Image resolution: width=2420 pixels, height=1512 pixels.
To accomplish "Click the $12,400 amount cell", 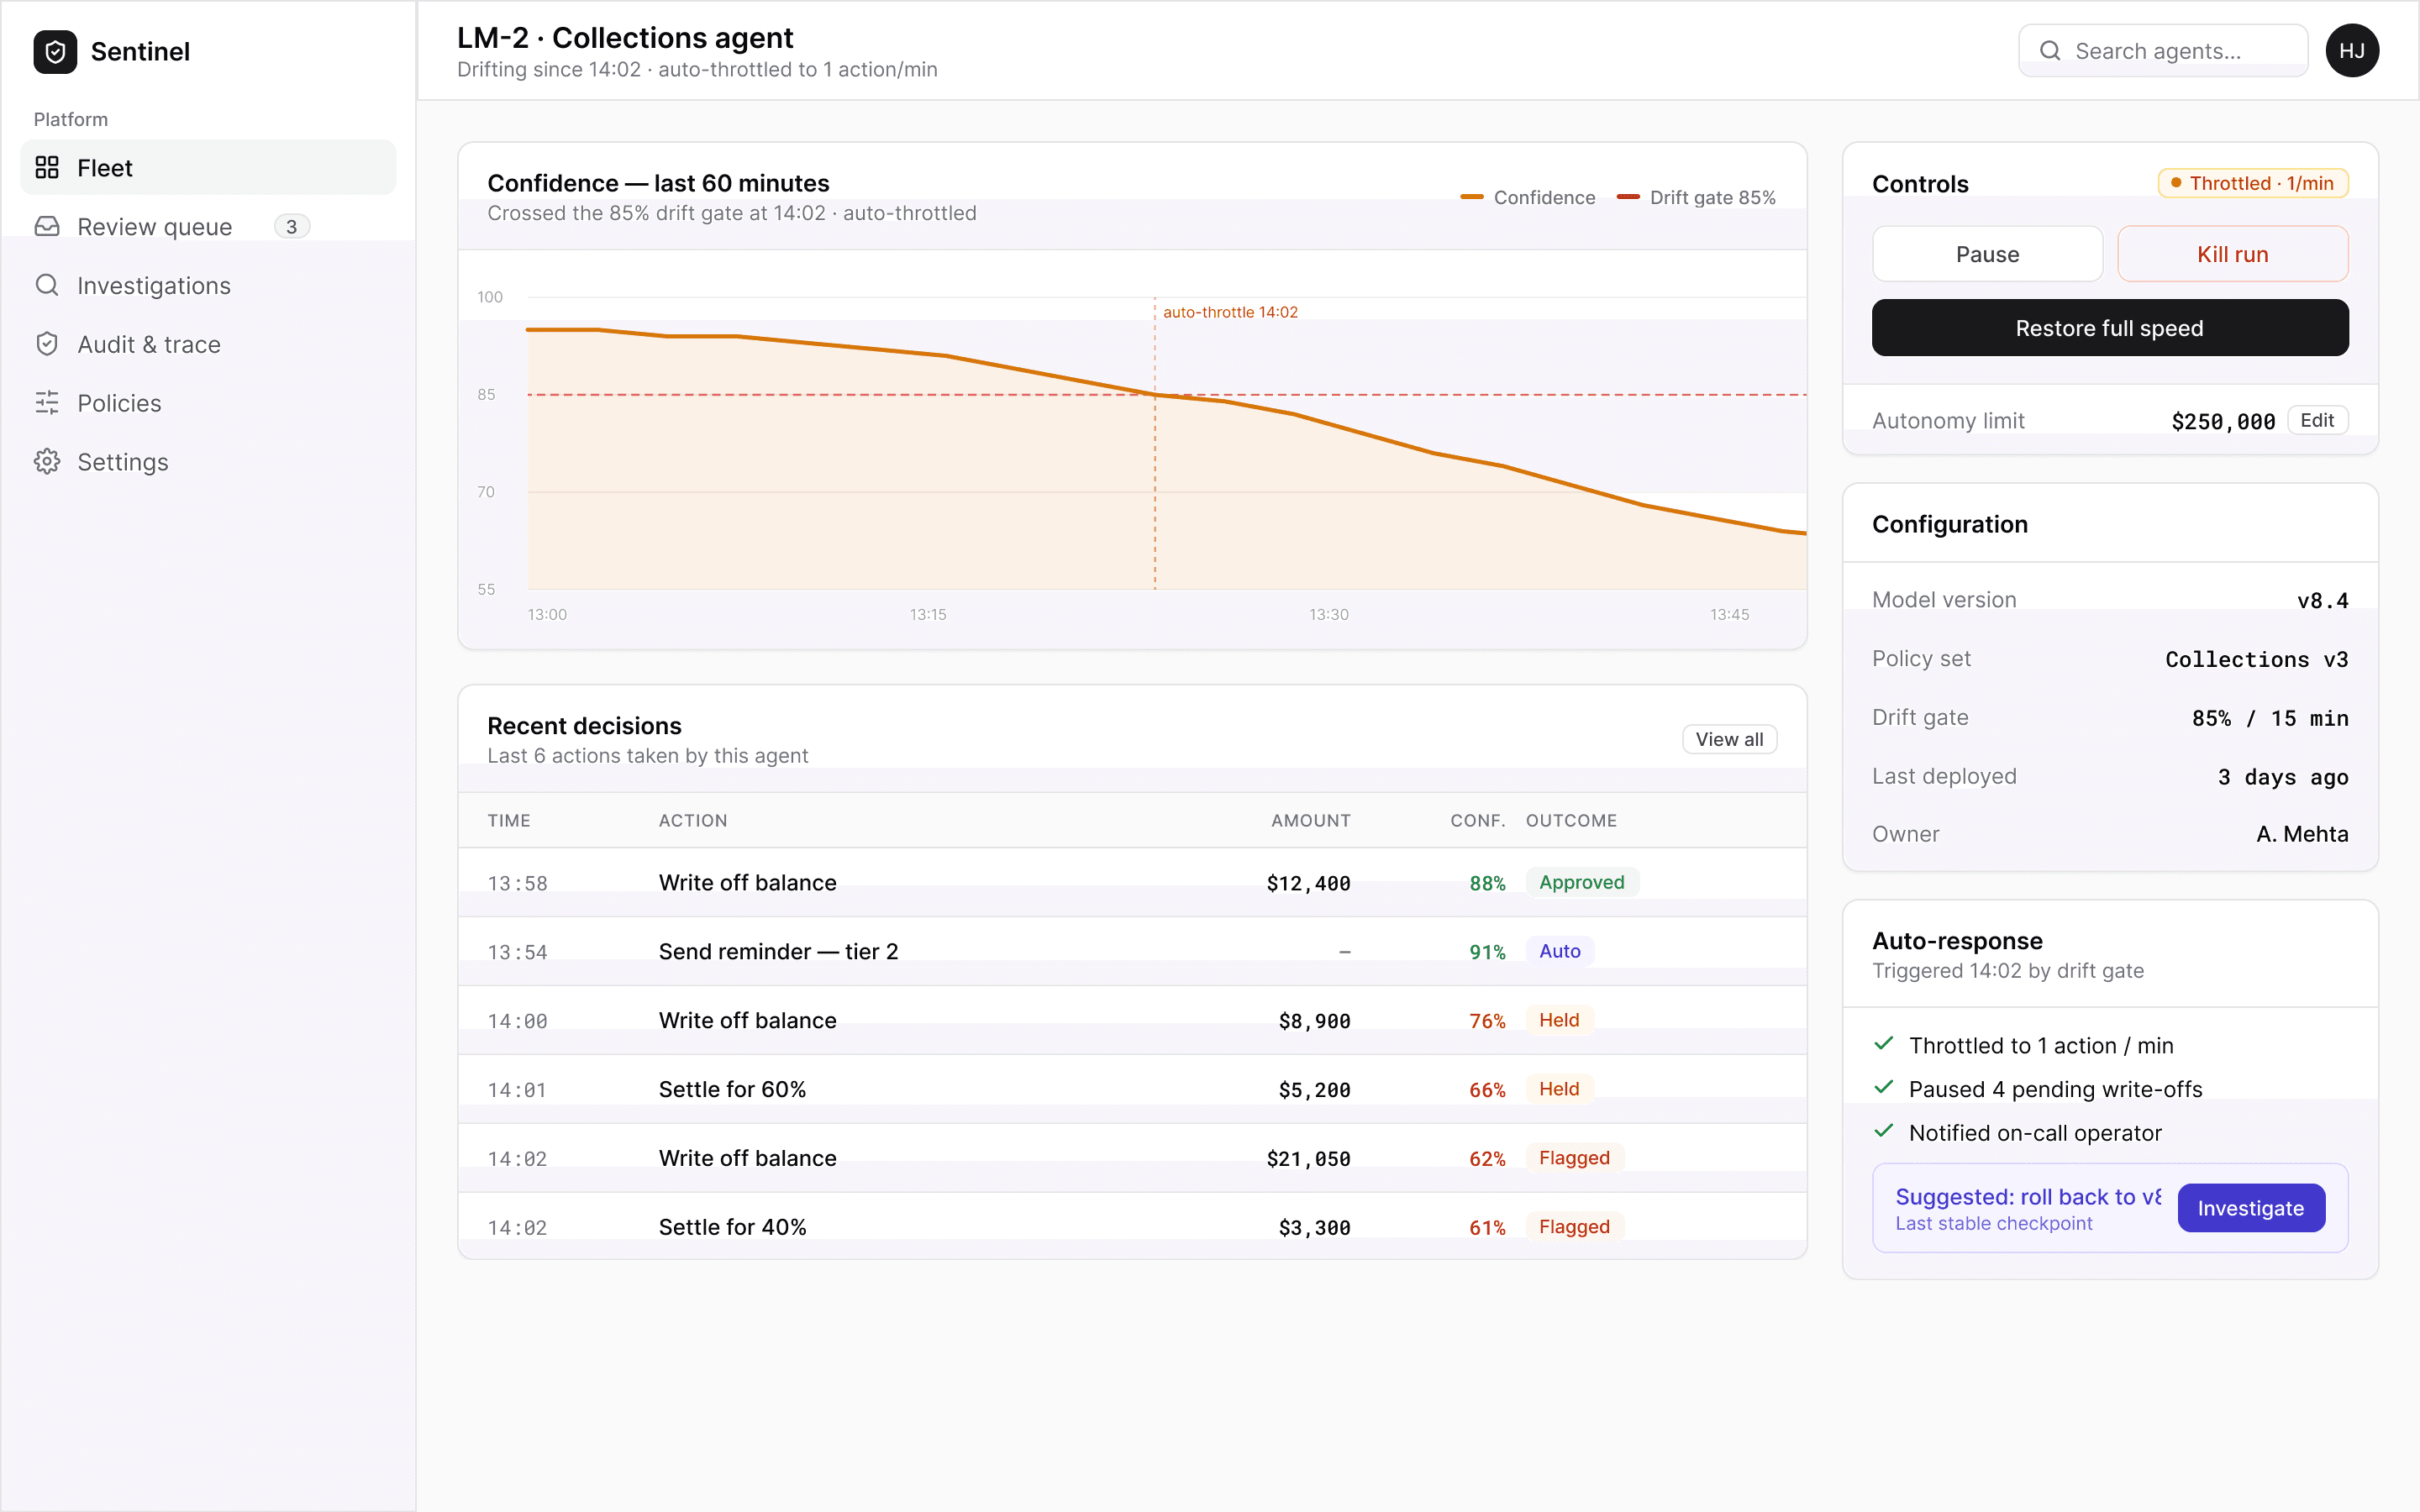I will pyautogui.click(x=1308, y=883).
